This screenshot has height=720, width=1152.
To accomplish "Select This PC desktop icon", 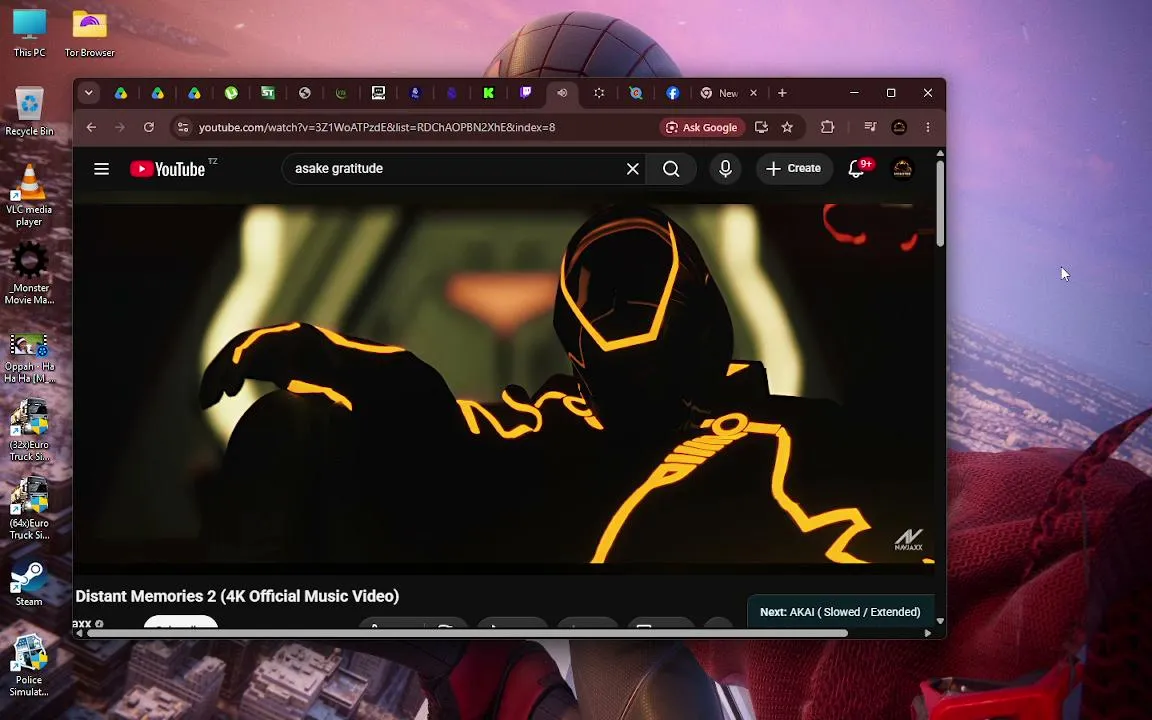I will pyautogui.click(x=29, y=33).
